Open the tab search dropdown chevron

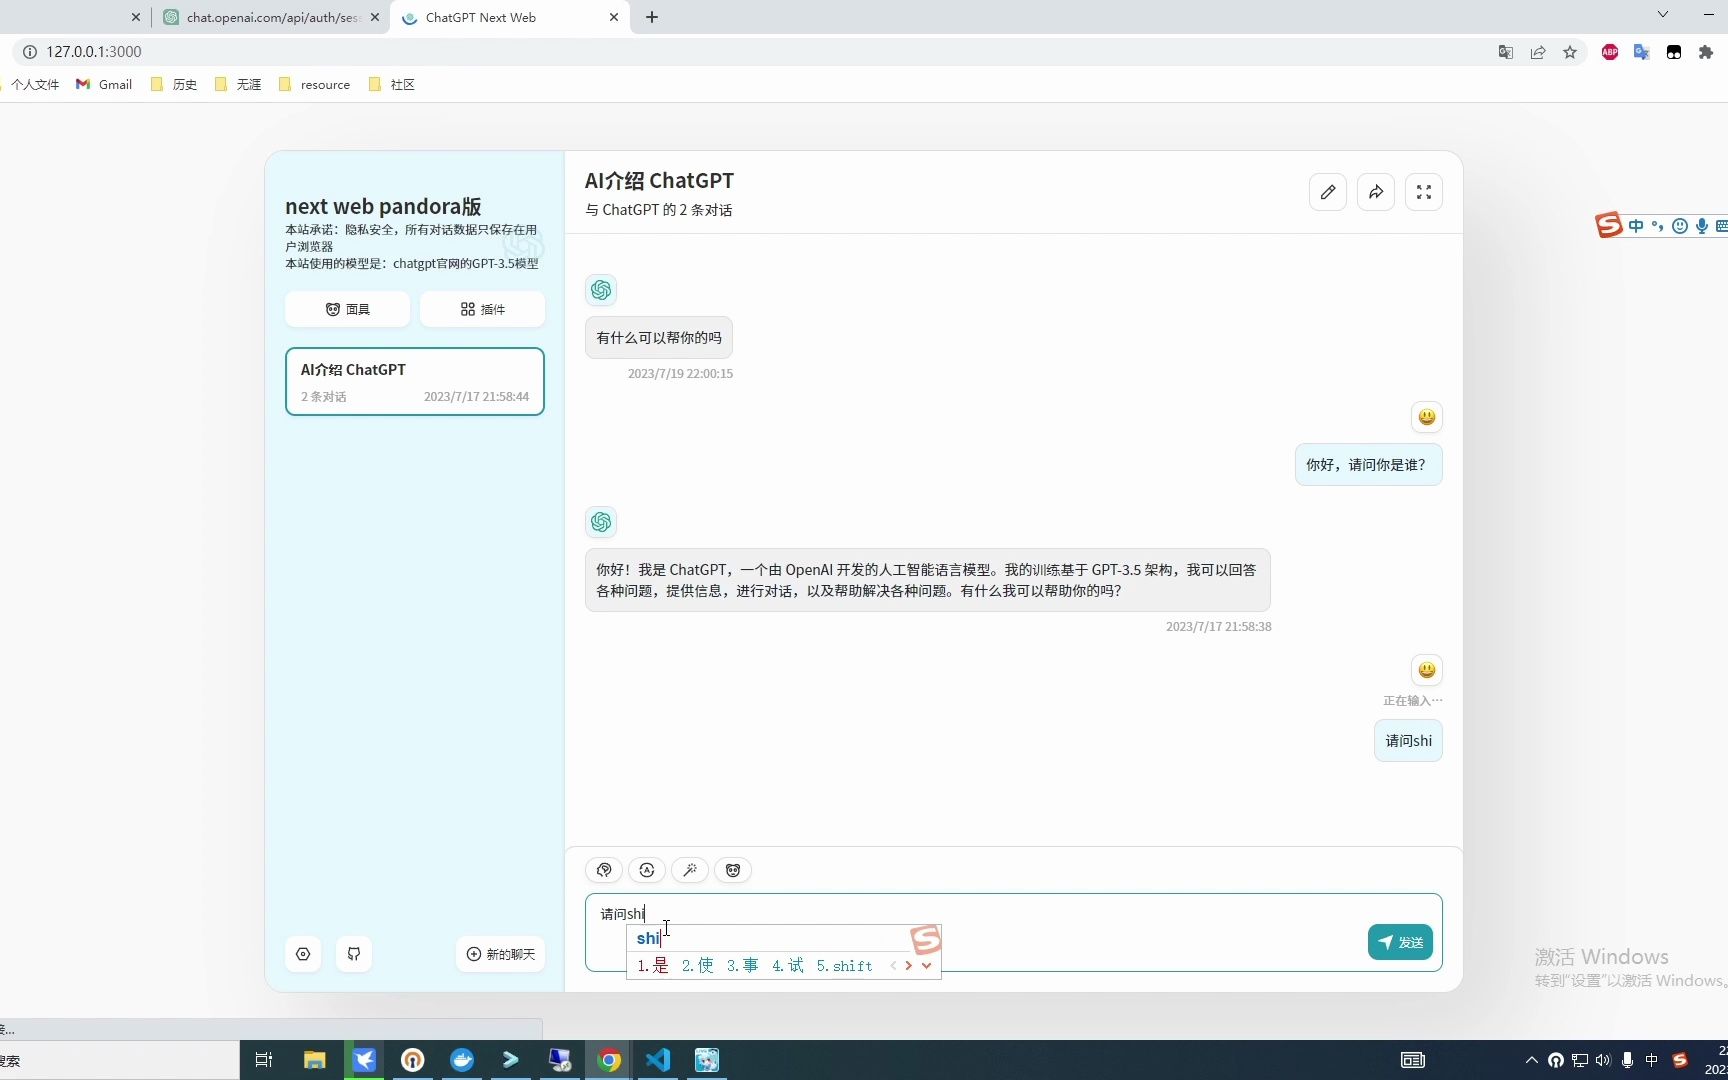pos(1663,15)
